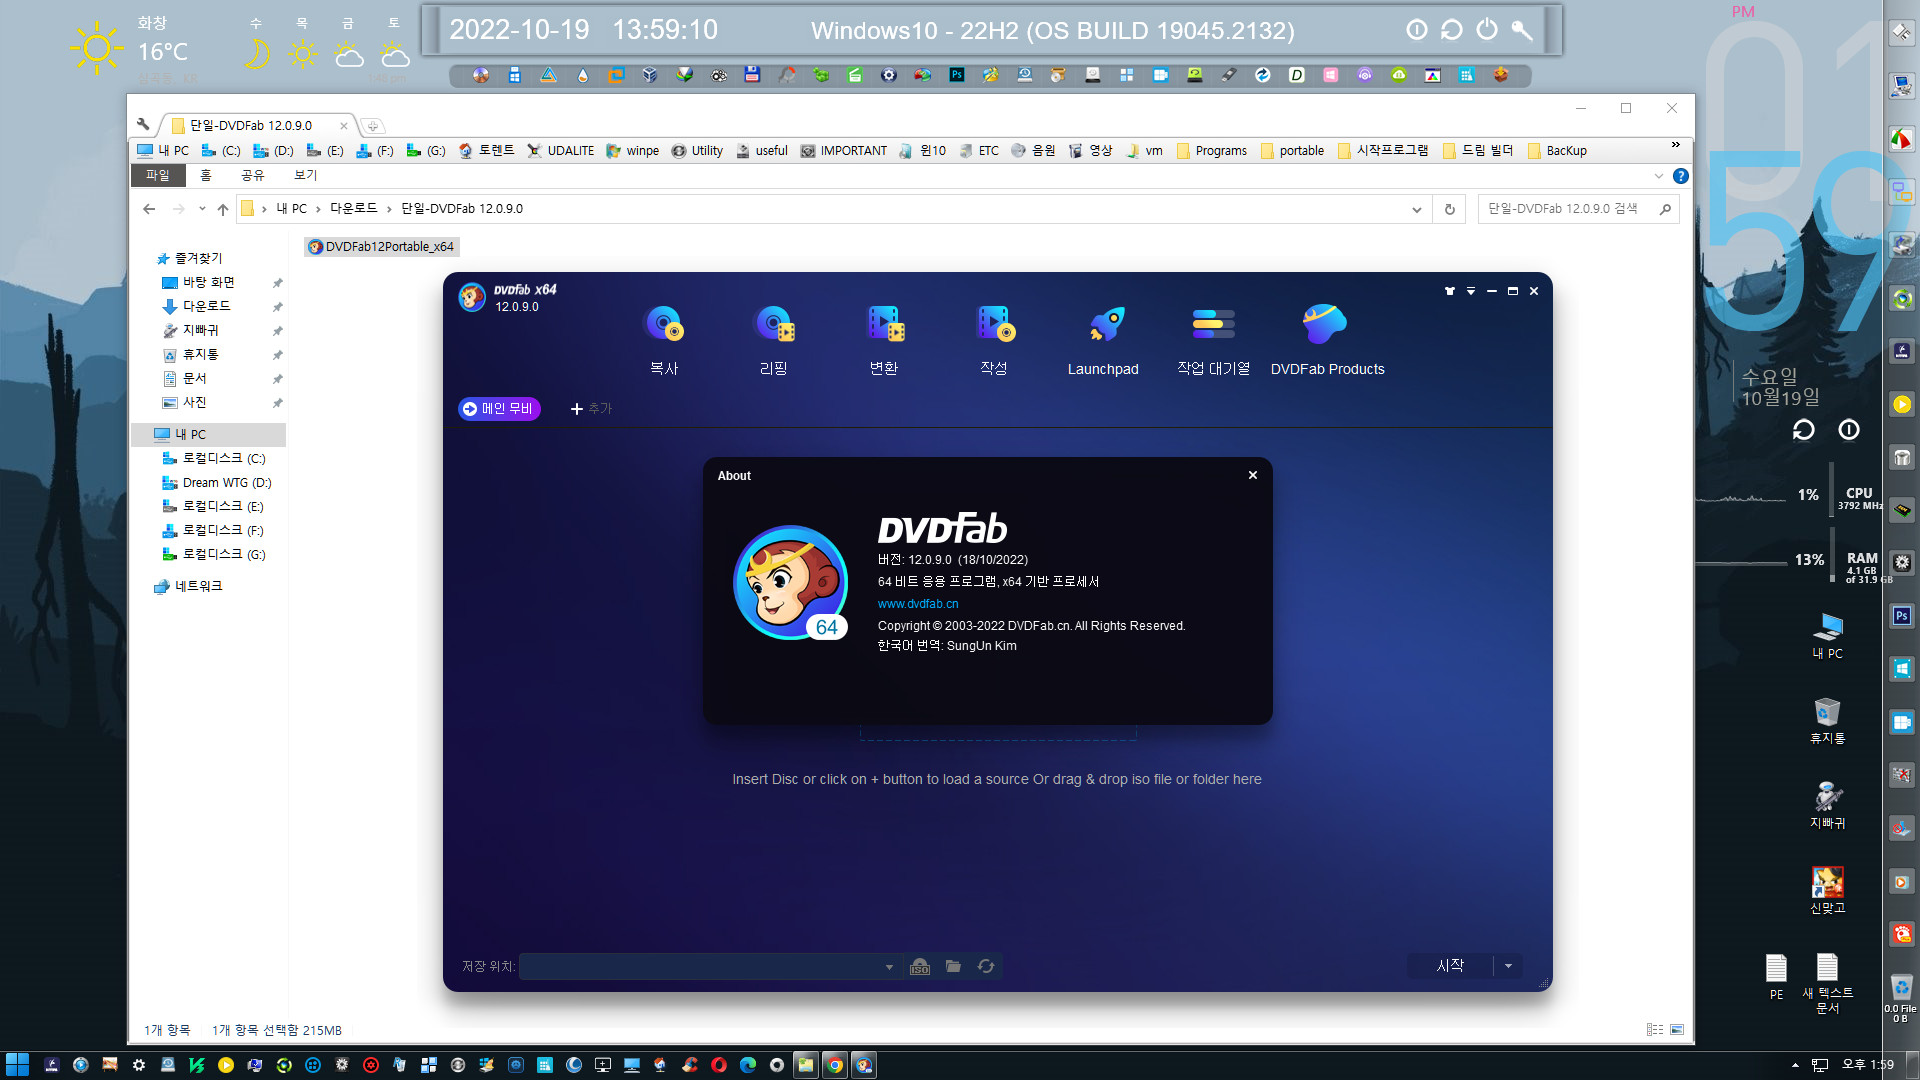Click Microsoft Edge icon on taskbar
Image resolution: width=1920 pixels, height=1080 pixels.
748,1065
